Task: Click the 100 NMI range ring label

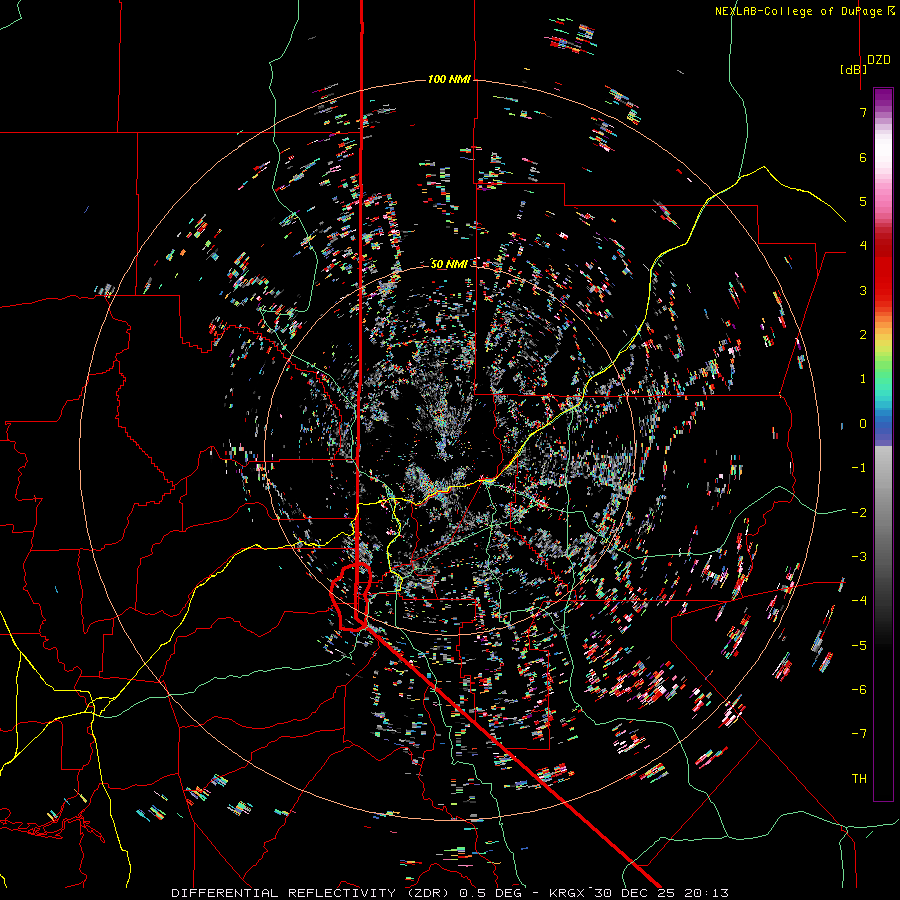Action: (449, 79)
